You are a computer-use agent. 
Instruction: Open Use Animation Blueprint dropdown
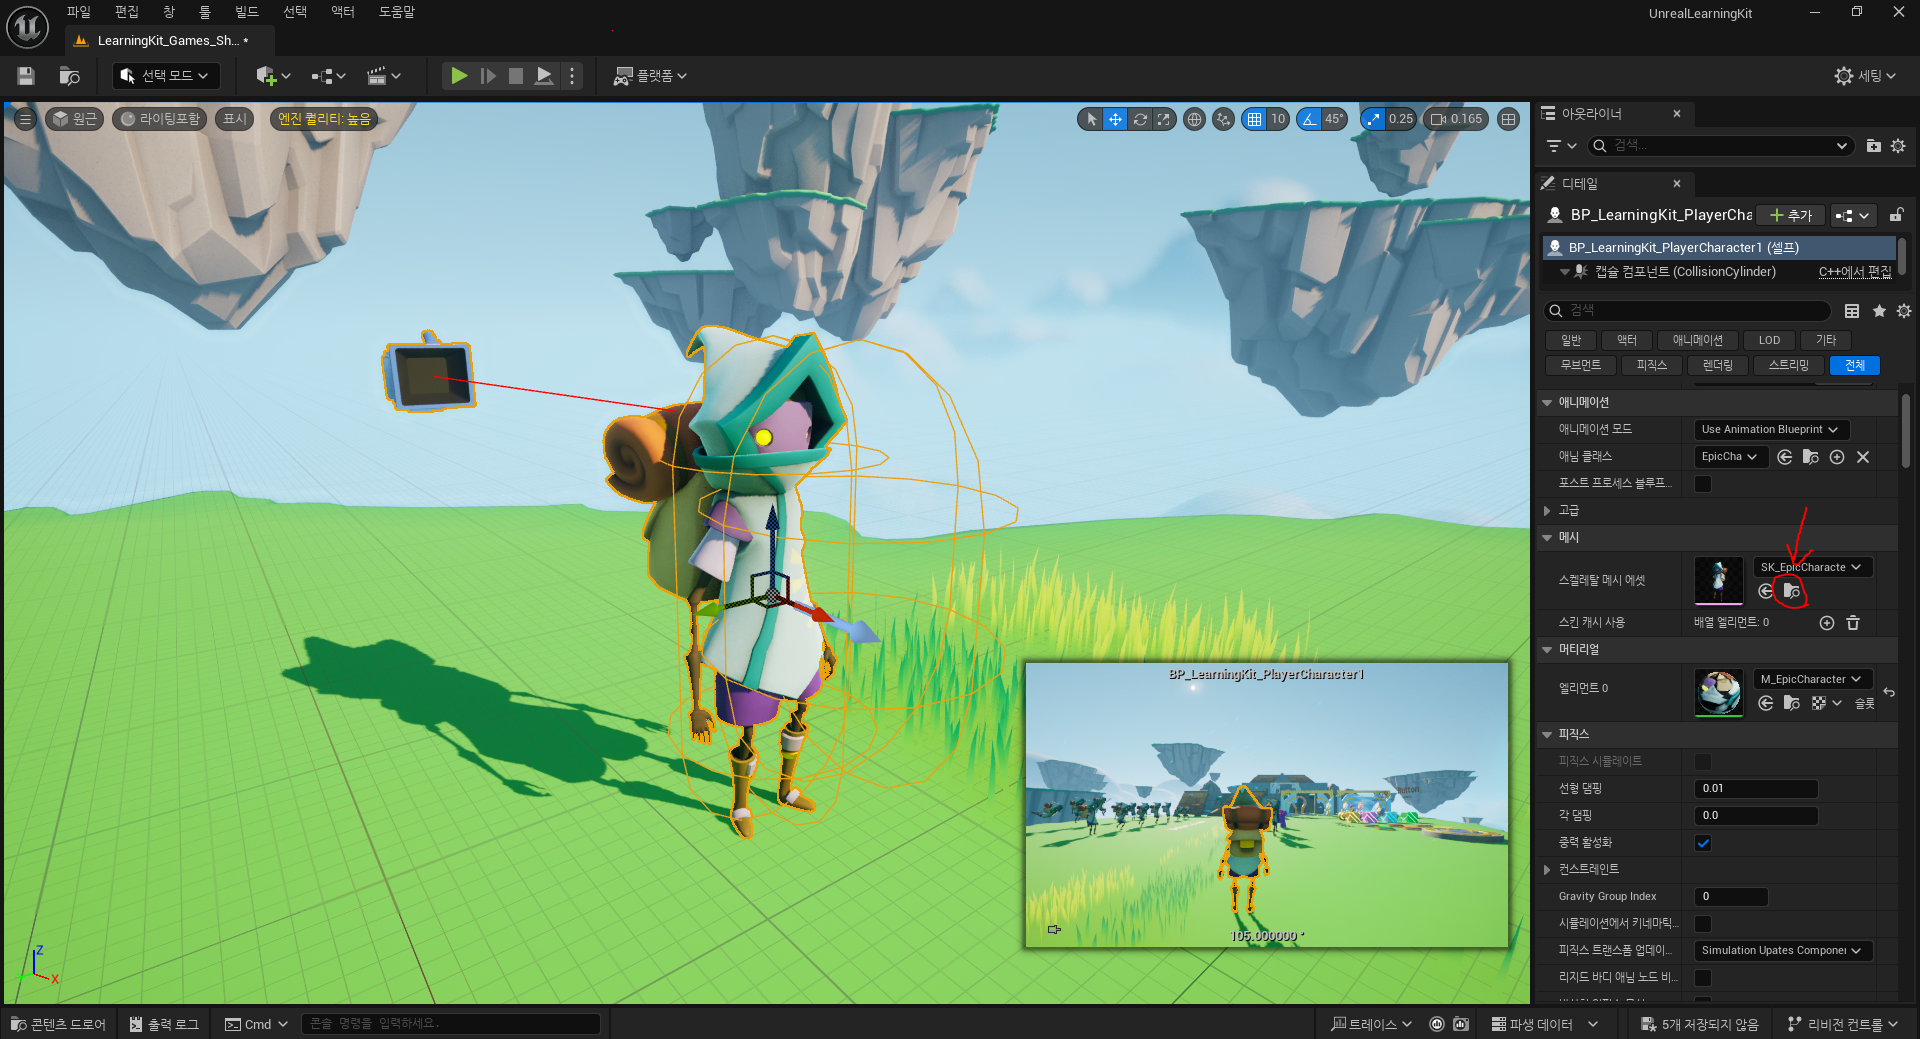click(x=1771, y=430)
